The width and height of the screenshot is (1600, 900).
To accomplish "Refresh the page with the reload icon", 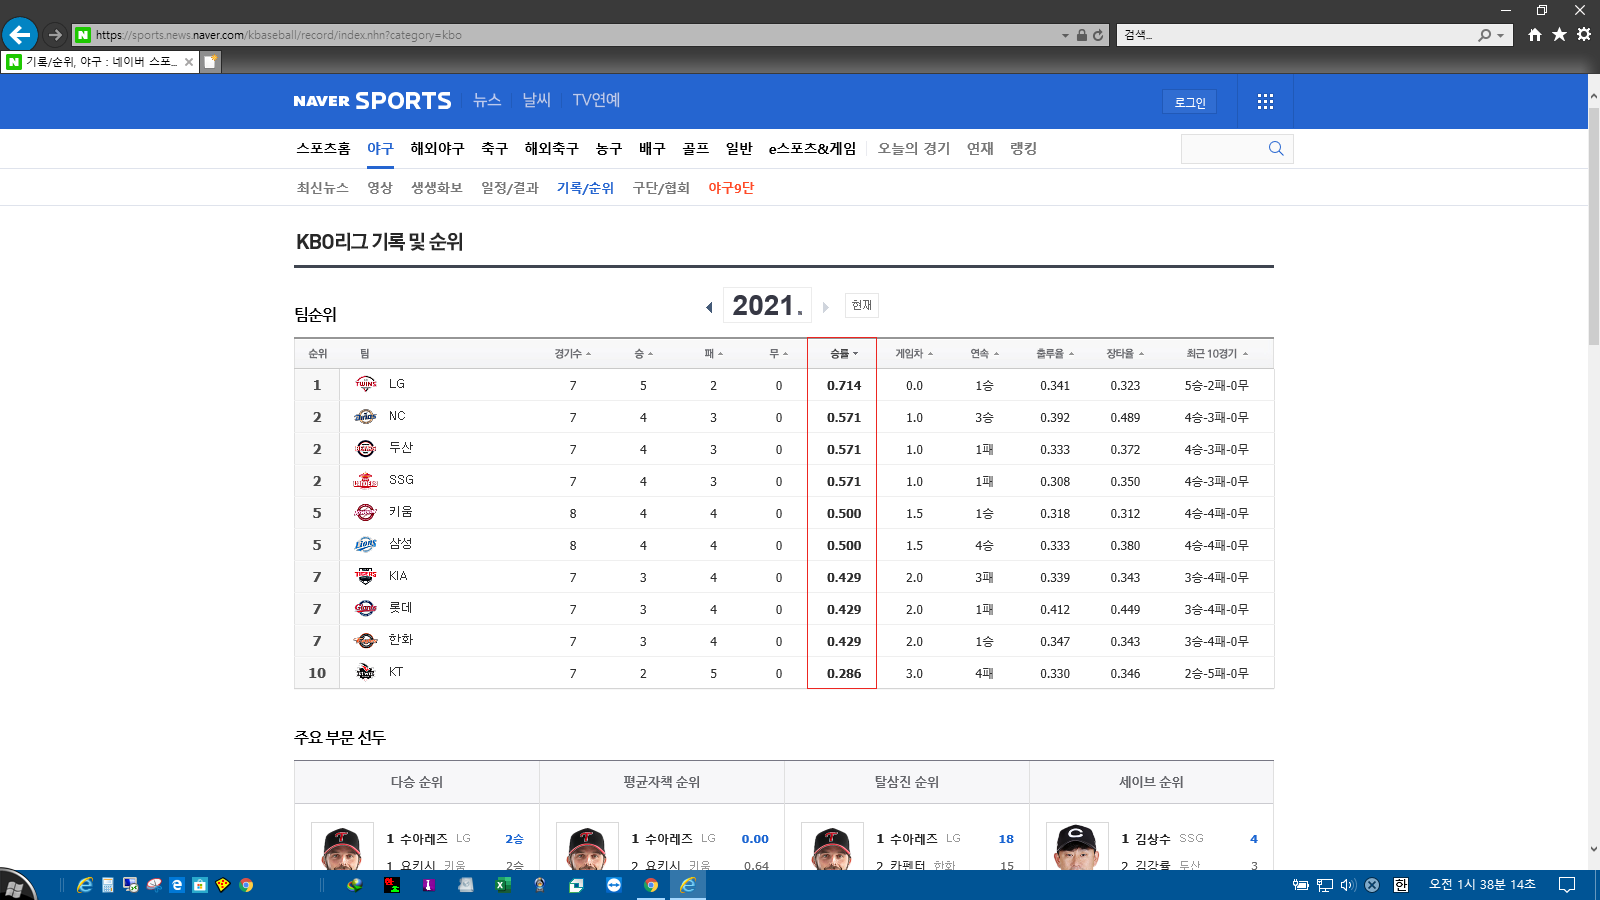I will [x=1098, y=35].
